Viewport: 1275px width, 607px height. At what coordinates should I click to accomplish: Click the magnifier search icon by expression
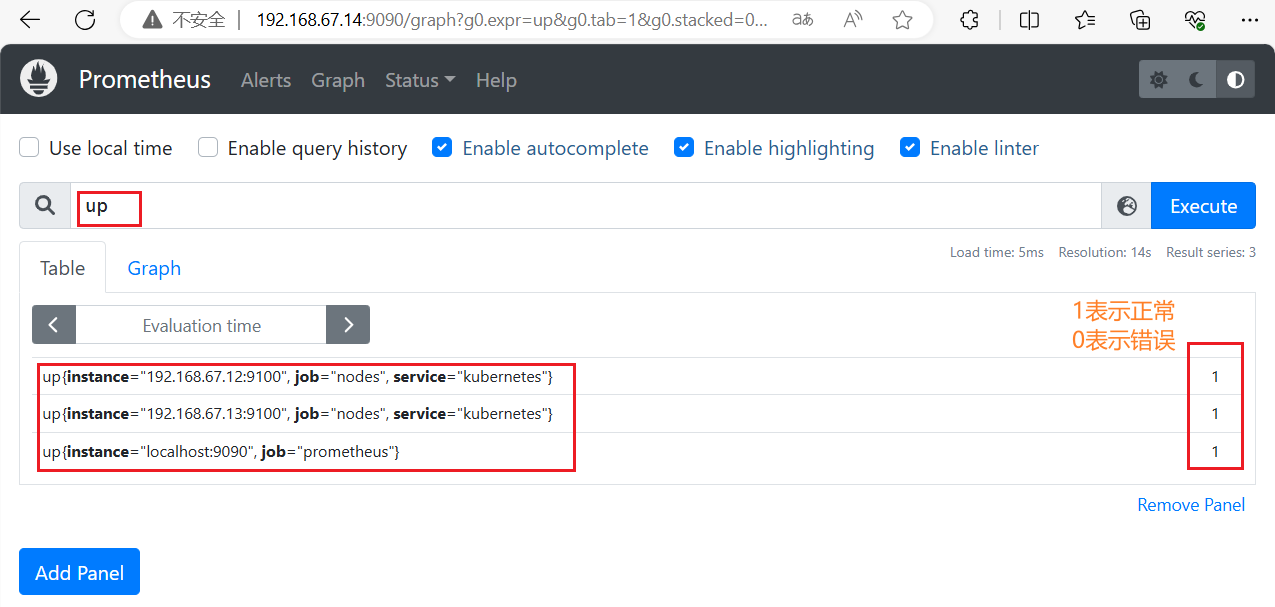click(45, 206)
